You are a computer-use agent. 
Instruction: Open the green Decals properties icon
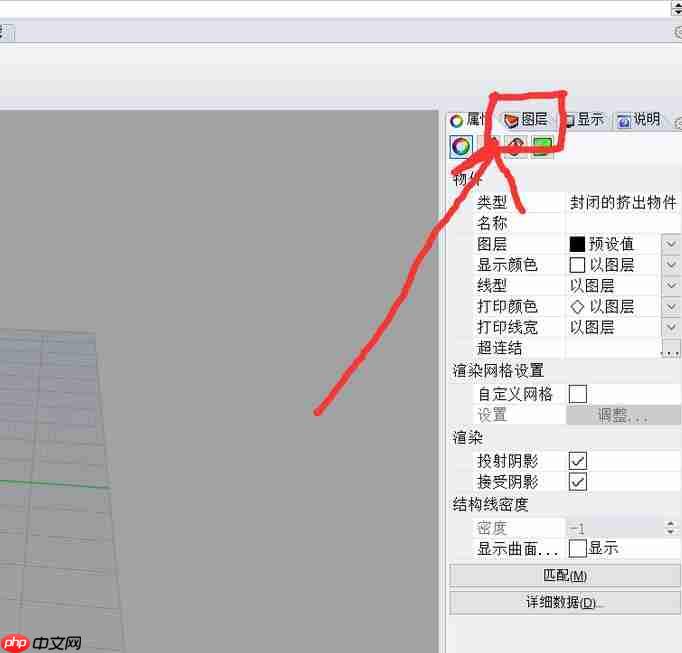542,146
